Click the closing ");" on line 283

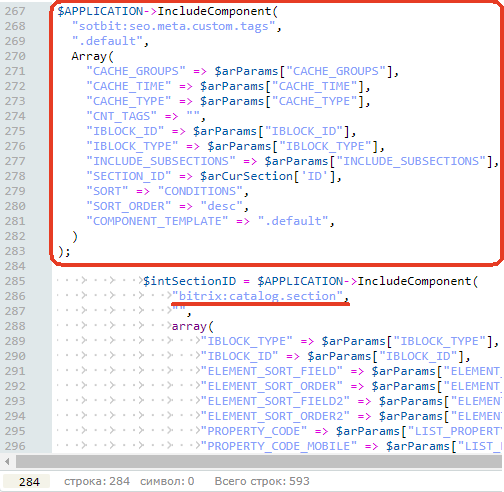(x=64, y=252)
